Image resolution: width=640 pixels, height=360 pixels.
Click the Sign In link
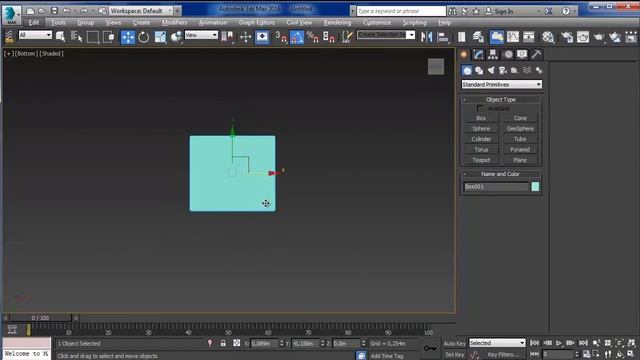click(504, 11)
